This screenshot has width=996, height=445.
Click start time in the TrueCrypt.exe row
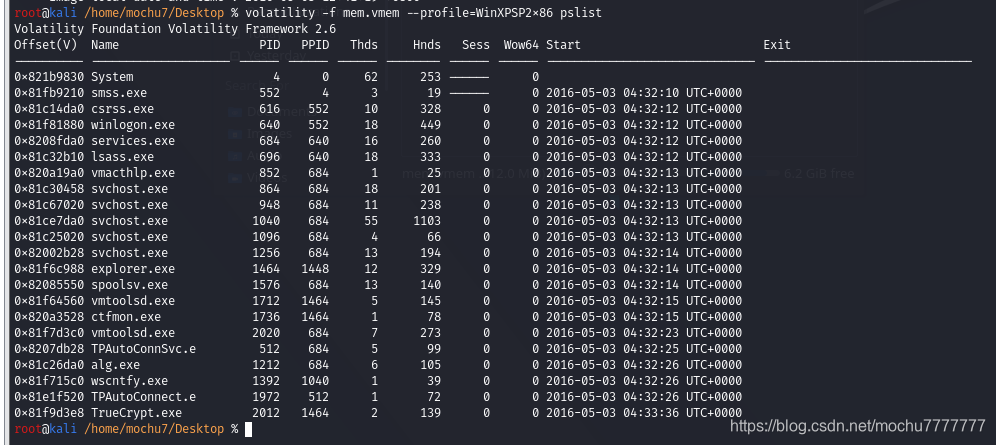(x=644, y=413)
